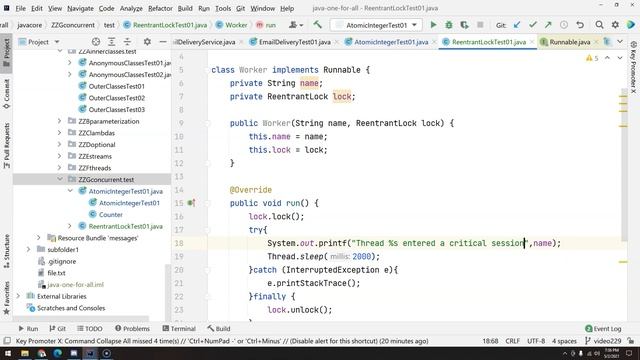Click the run gutter icon on line 15

191,203
